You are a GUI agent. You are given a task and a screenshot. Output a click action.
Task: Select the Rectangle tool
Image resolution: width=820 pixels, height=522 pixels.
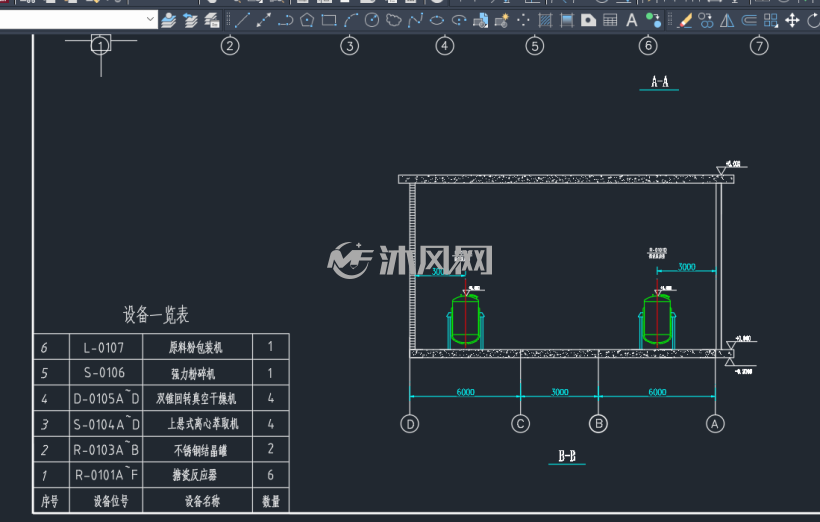(x=329, y=20)
